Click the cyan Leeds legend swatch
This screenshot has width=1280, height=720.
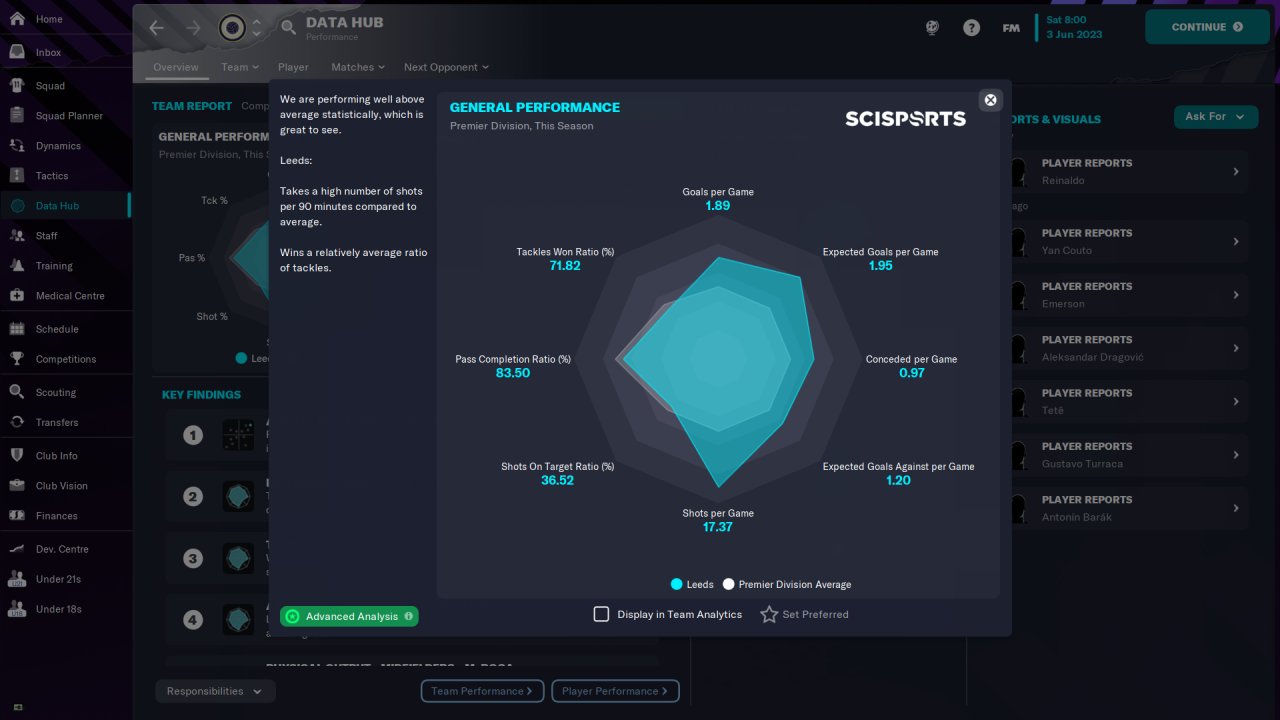coord(677,584)
